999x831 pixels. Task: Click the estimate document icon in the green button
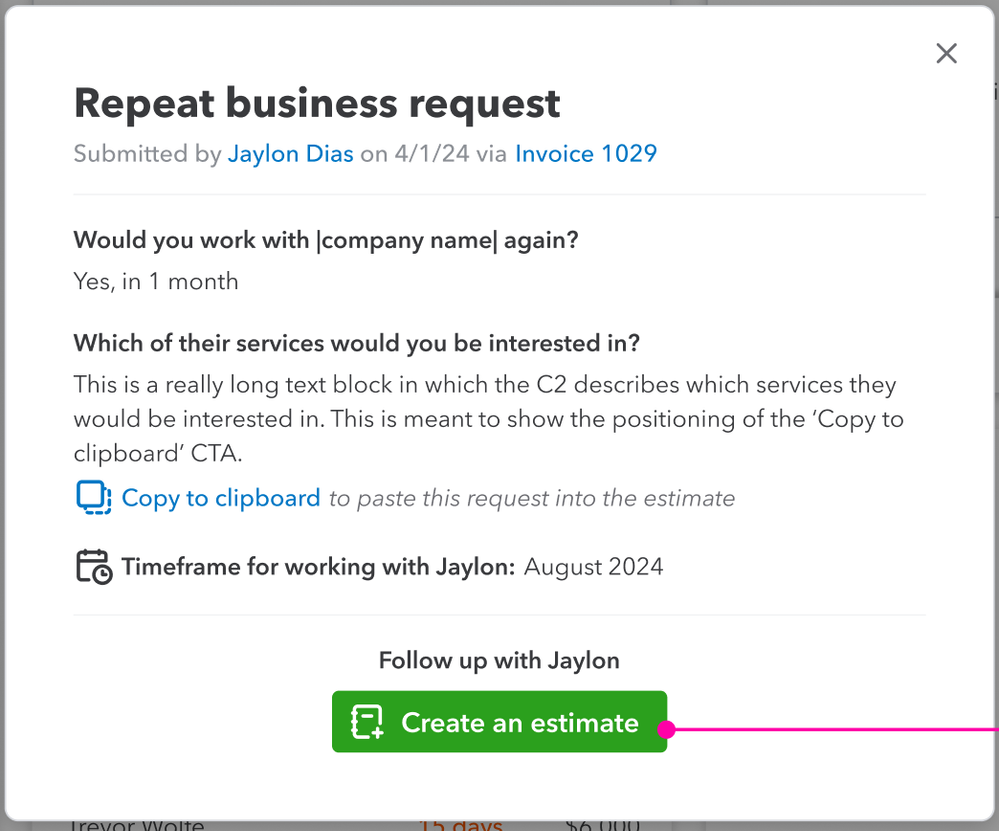(x=367, y=722)
